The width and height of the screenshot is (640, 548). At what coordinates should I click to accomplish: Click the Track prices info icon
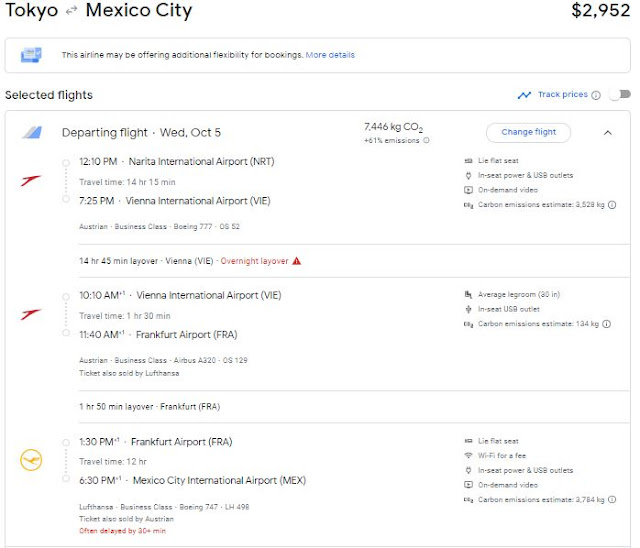coord(596,95)
